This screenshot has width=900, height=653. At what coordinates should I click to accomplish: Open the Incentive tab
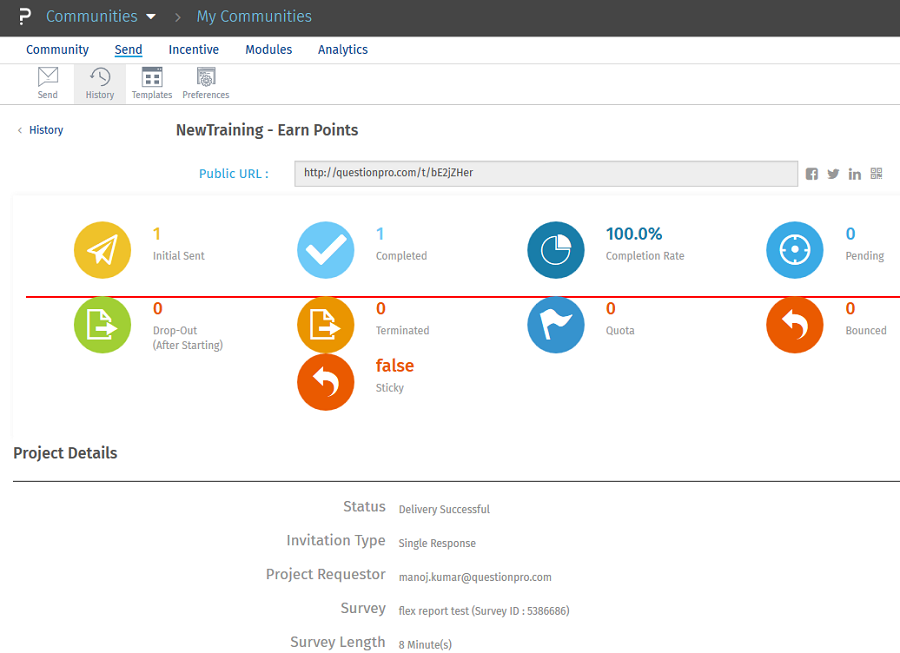point(193,49)
